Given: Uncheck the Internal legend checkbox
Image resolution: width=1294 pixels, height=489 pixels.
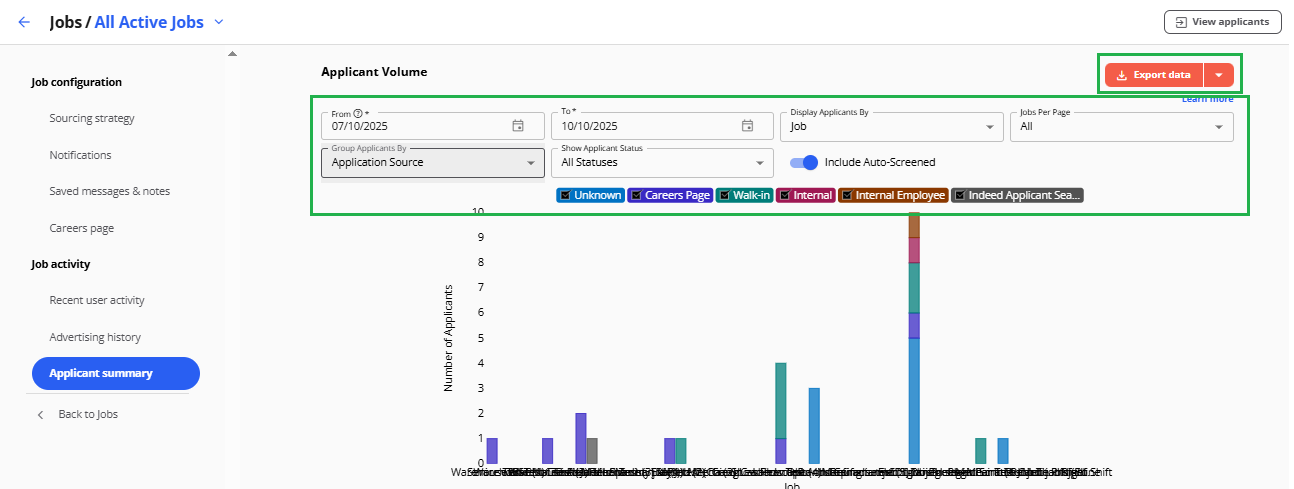Looking at the screenshot, I should point(785,195).
